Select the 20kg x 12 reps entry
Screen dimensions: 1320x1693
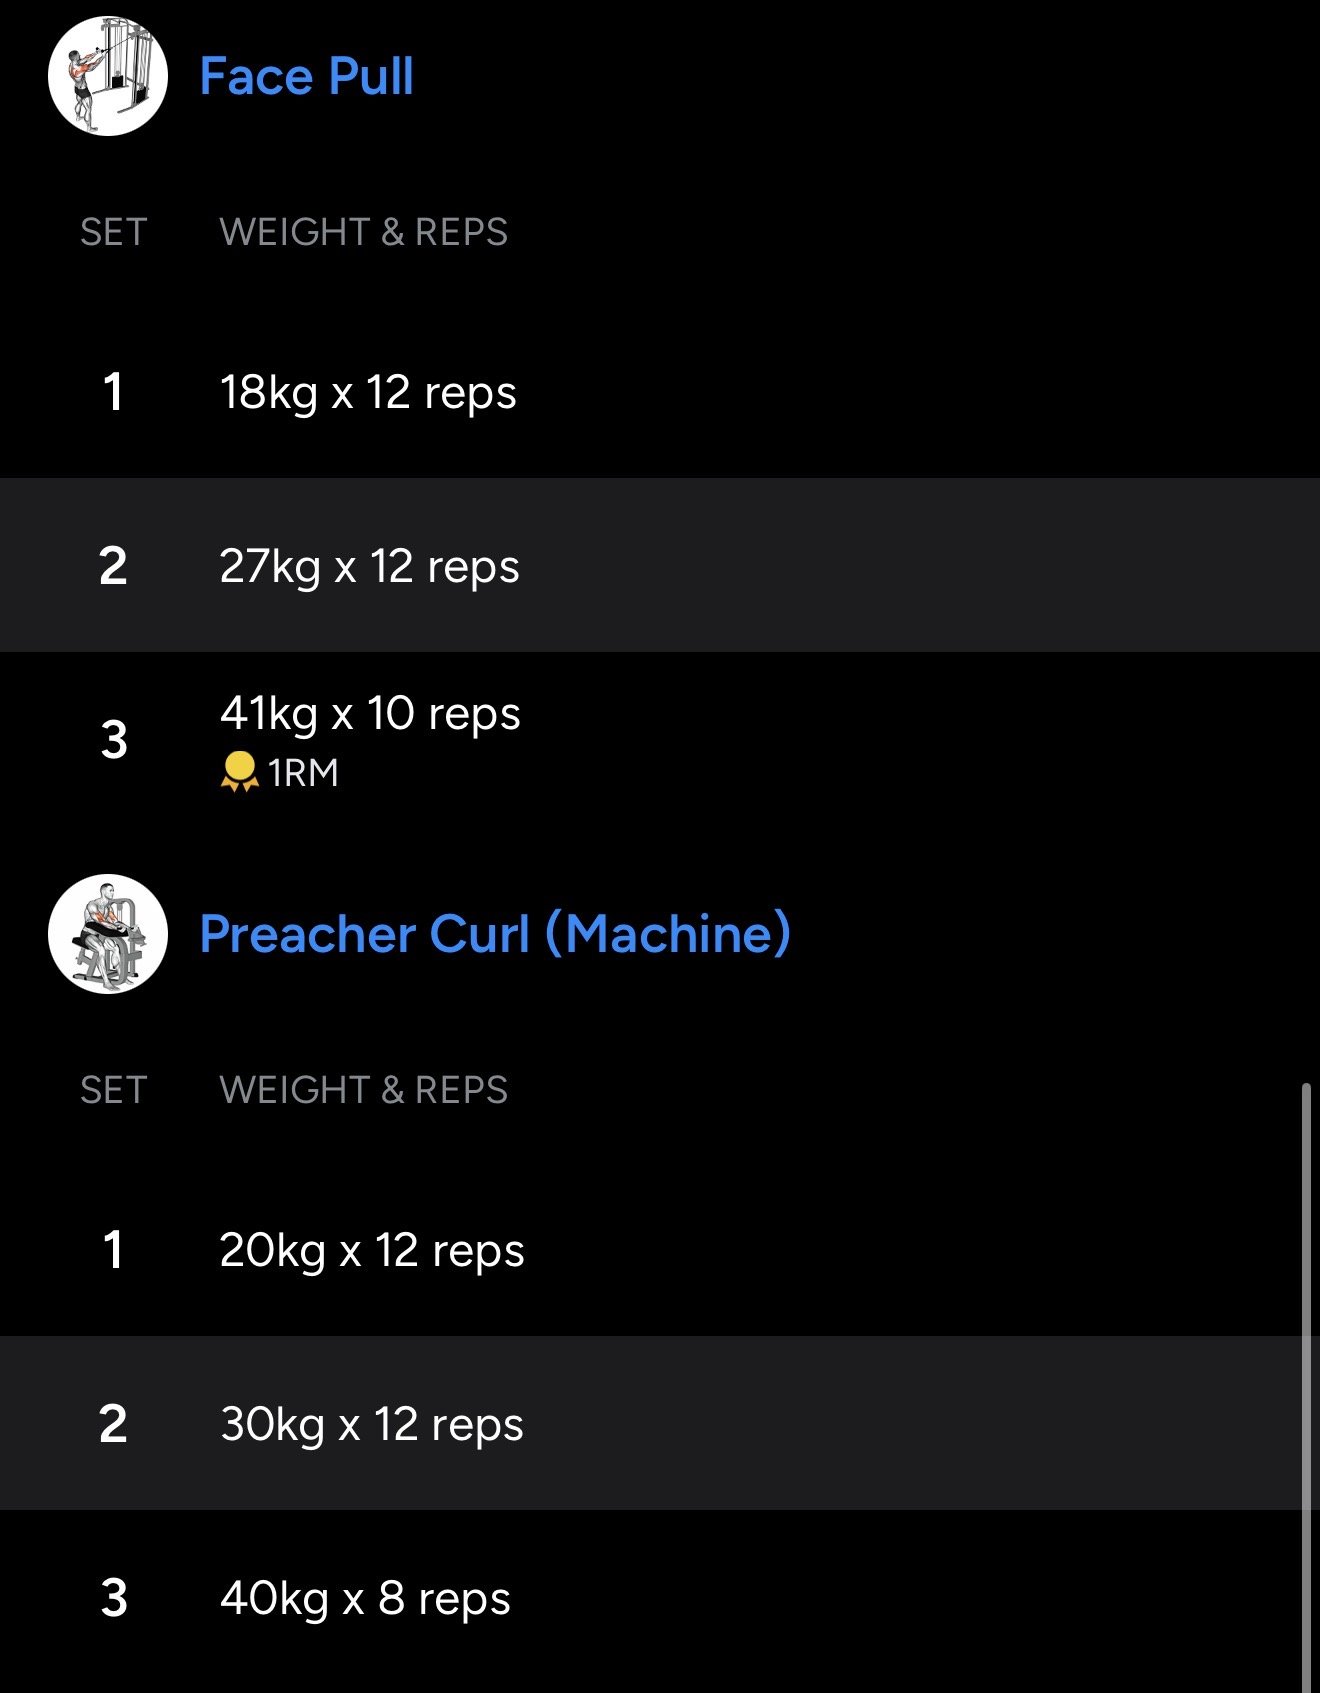coord(372,1250)
